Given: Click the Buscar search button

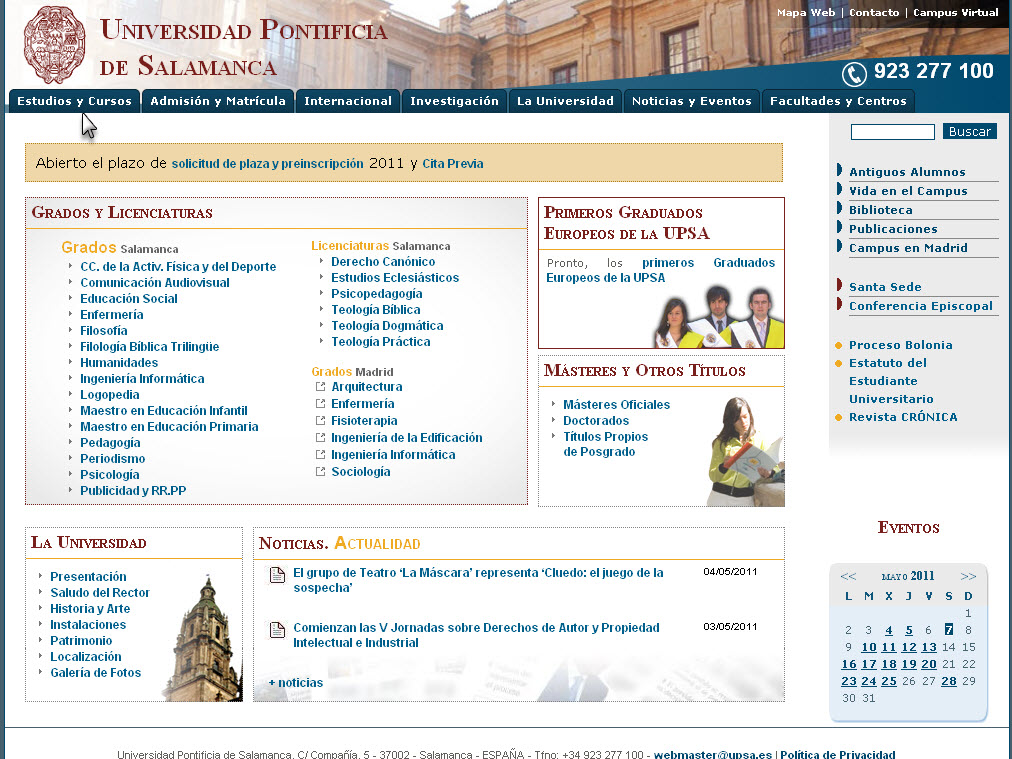Looking at the screenshot, I should coord(969,132).
